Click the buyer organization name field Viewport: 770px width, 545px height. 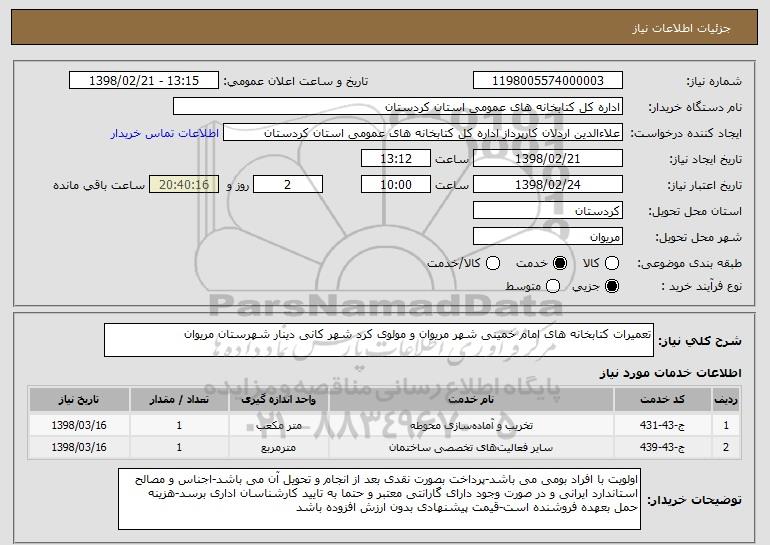tap(398, 107)
